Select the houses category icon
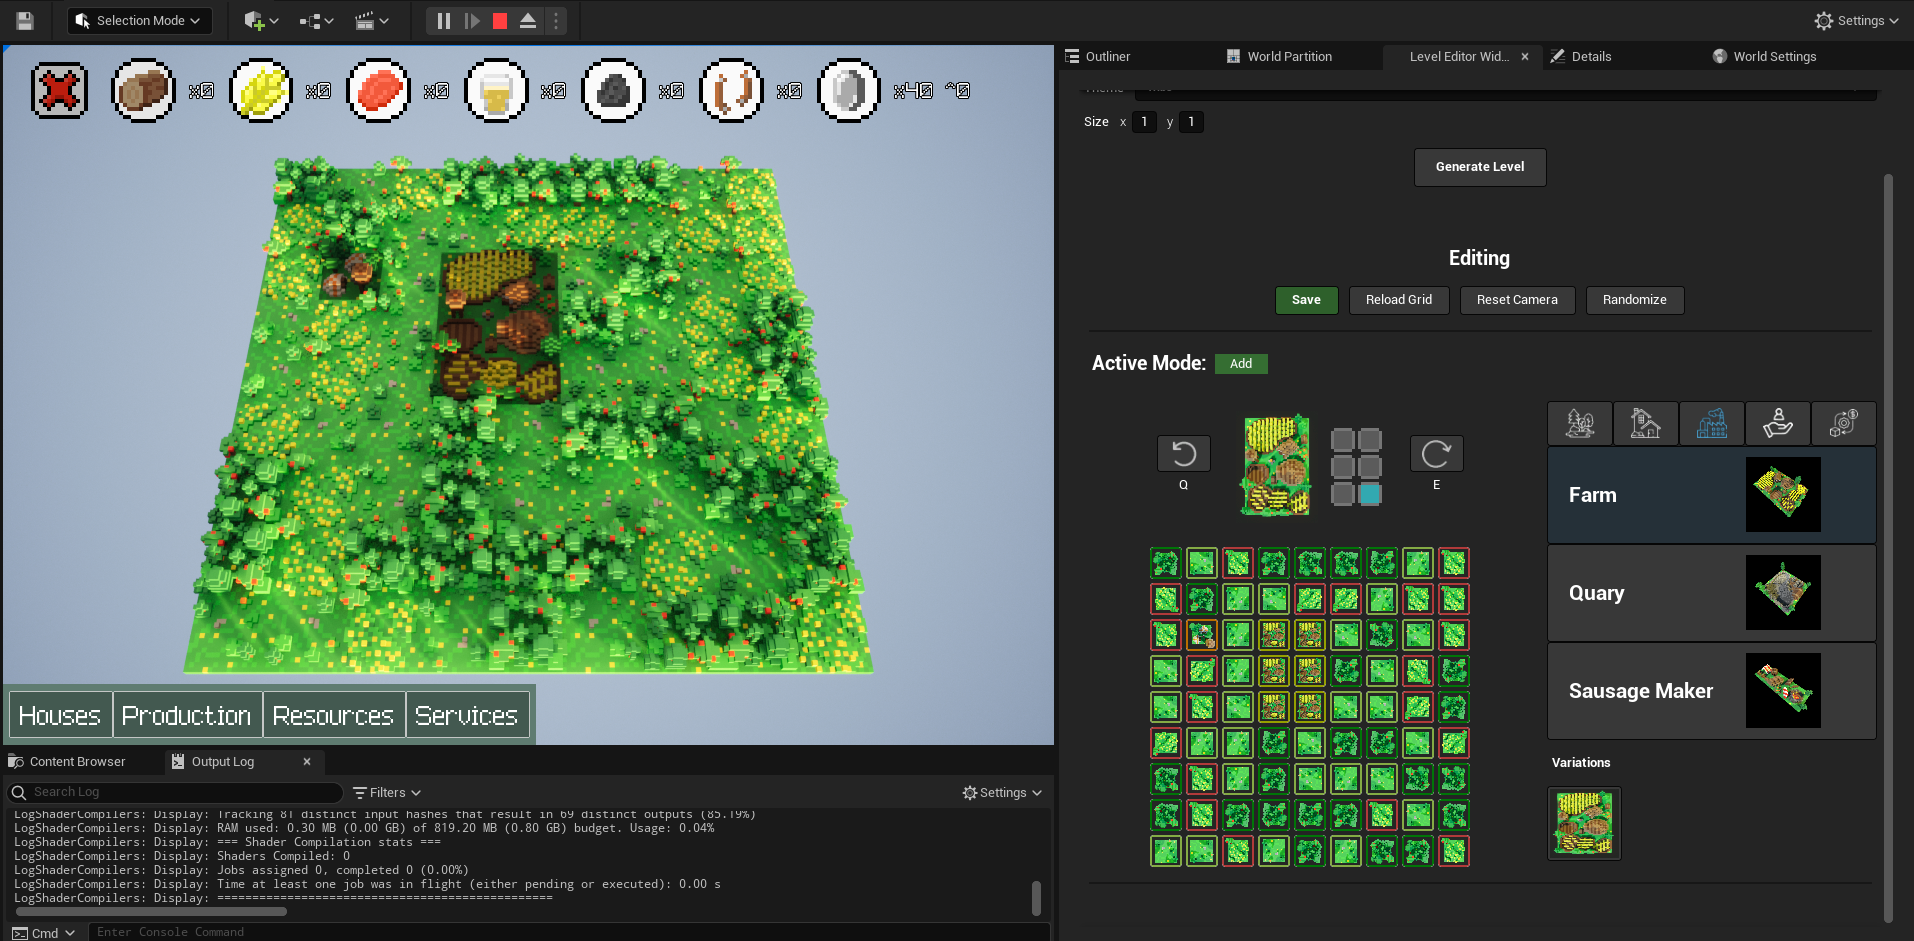 [x=1645, y=424]
